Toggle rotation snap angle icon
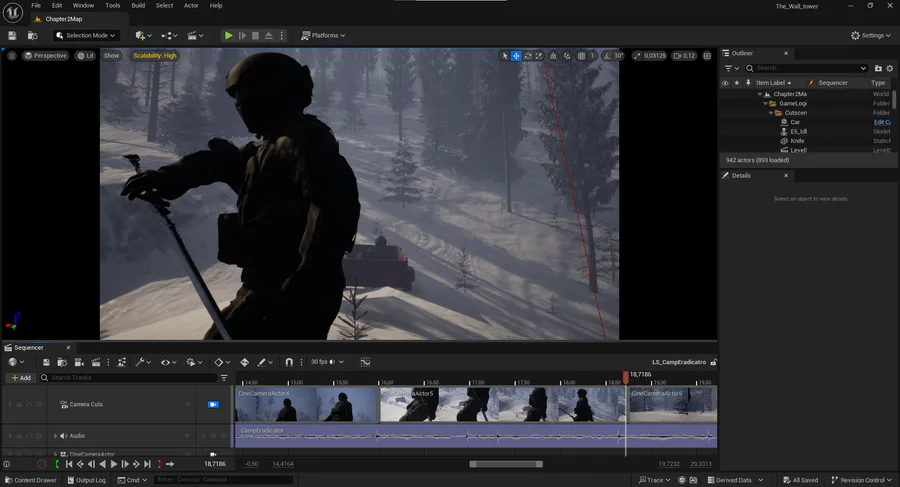Screen dimensions: 900x487 point(607,56)
